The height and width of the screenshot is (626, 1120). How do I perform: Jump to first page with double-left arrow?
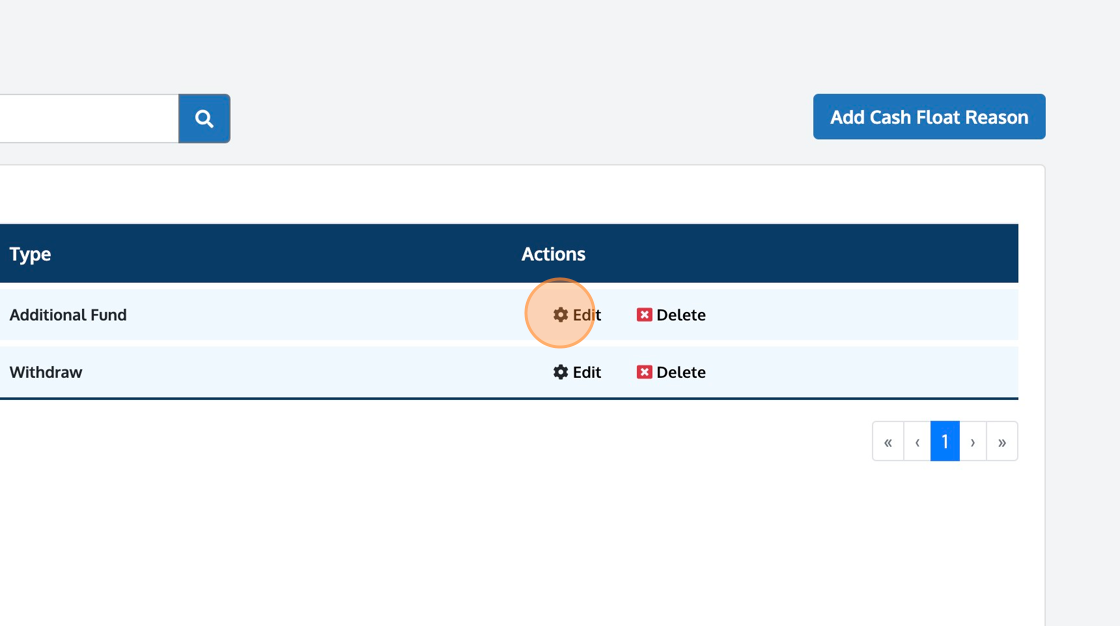click(888, 441)
